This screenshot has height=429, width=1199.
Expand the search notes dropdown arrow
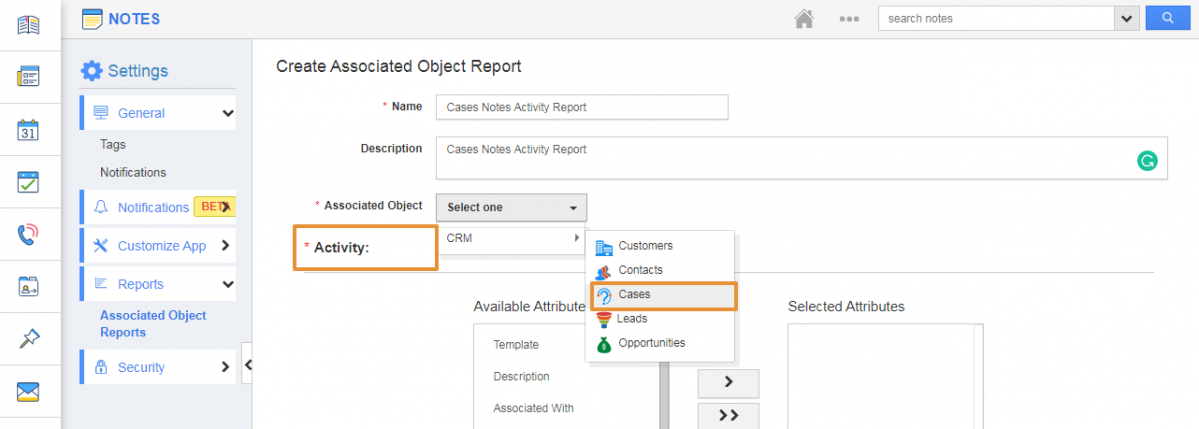point(1128,18)
